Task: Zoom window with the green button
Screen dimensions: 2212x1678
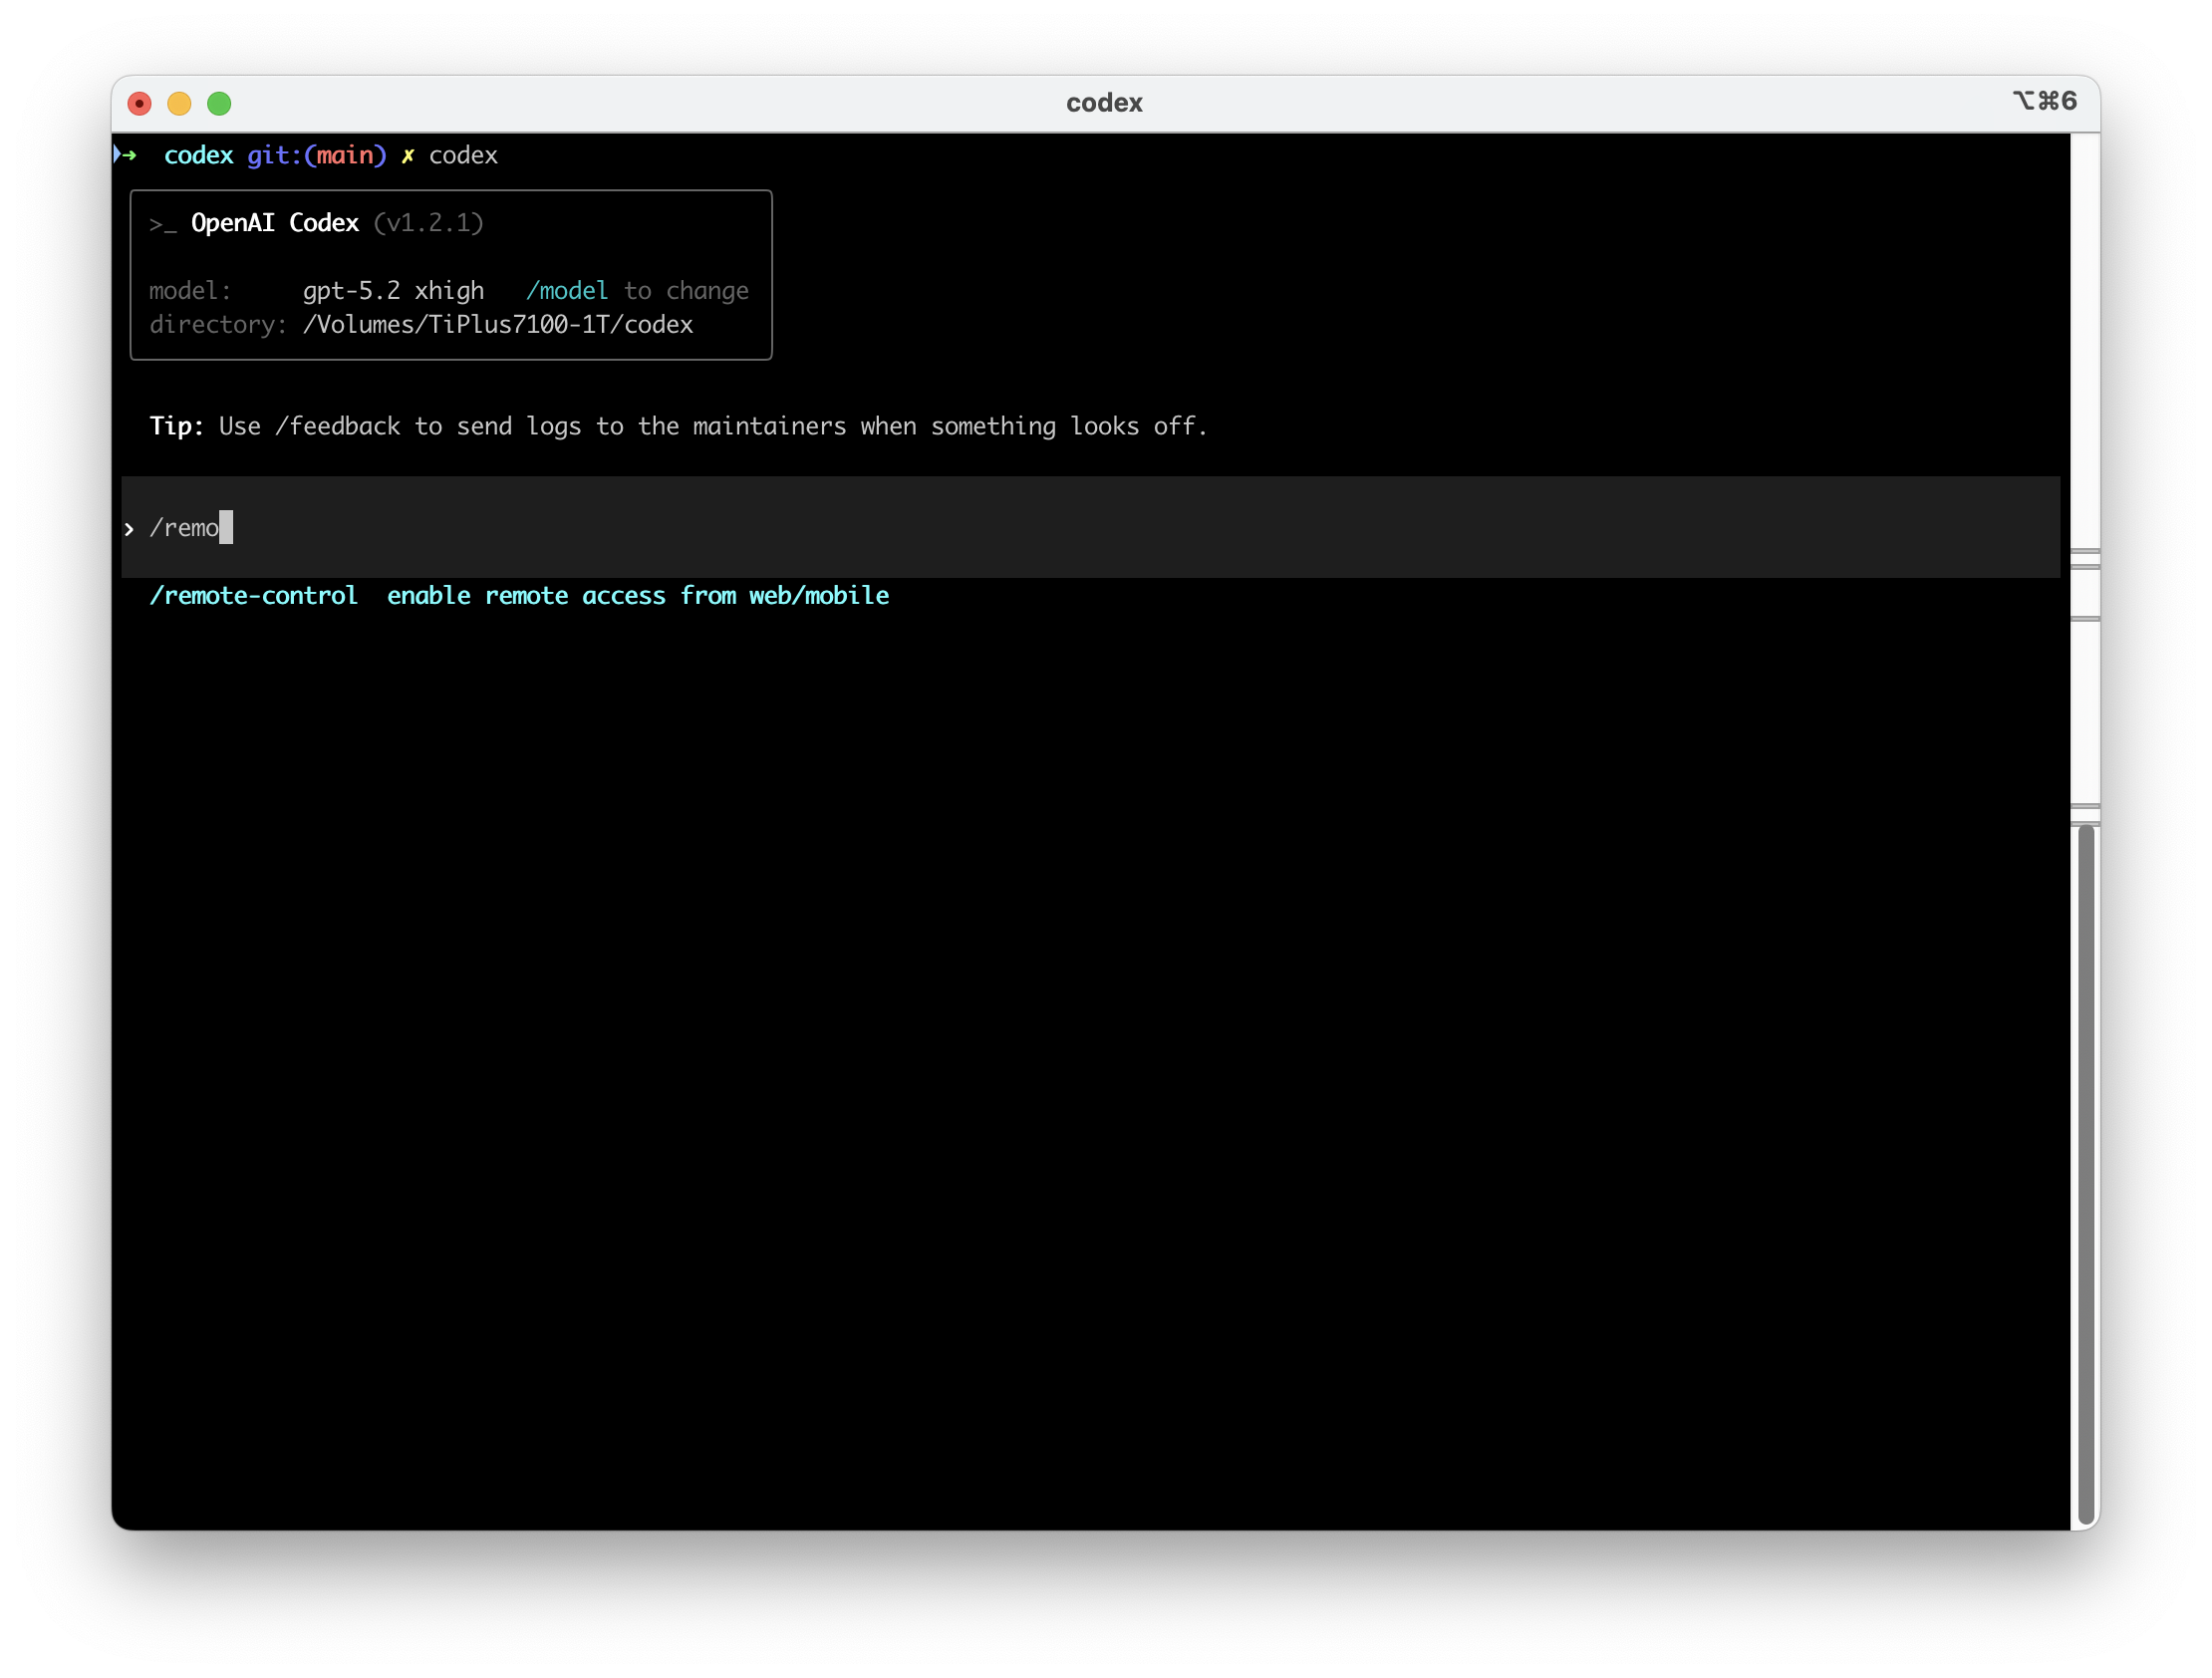Action: click(219, 104)
